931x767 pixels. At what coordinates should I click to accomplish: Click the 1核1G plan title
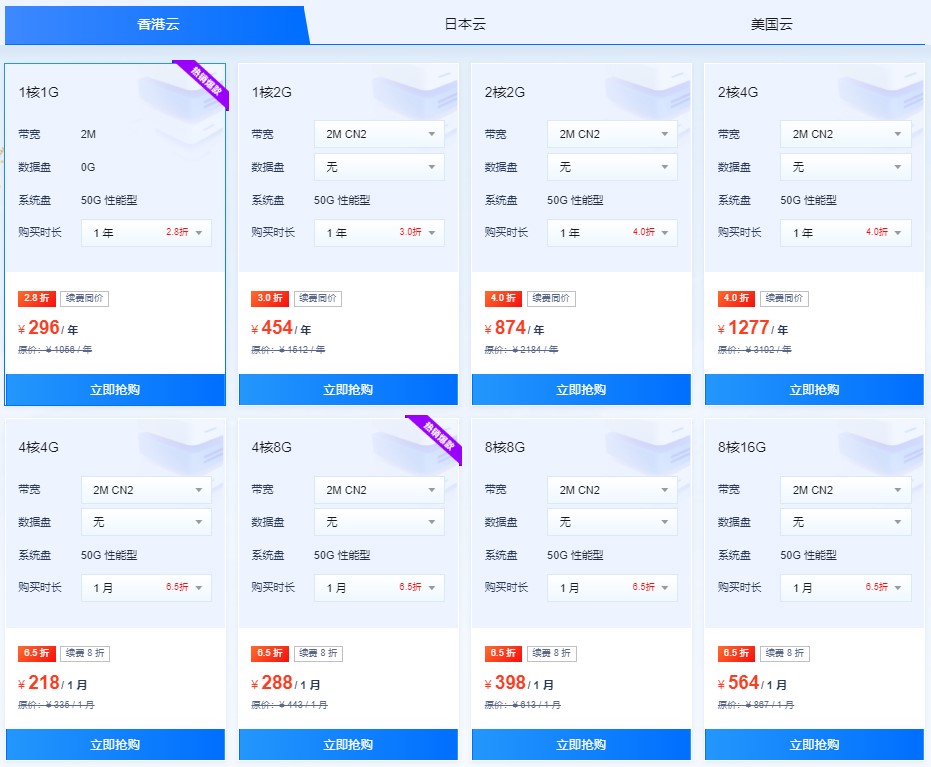coord(39,92)
